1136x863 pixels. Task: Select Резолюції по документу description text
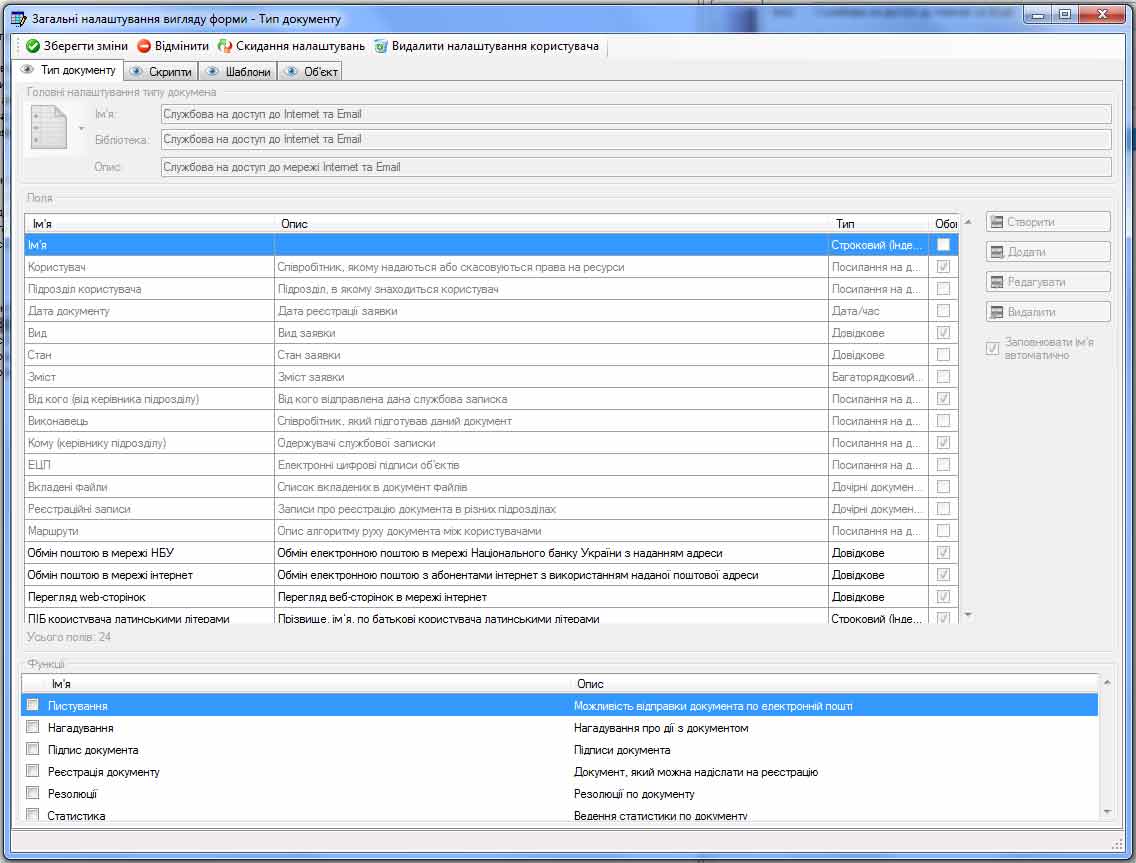point(634,794)
